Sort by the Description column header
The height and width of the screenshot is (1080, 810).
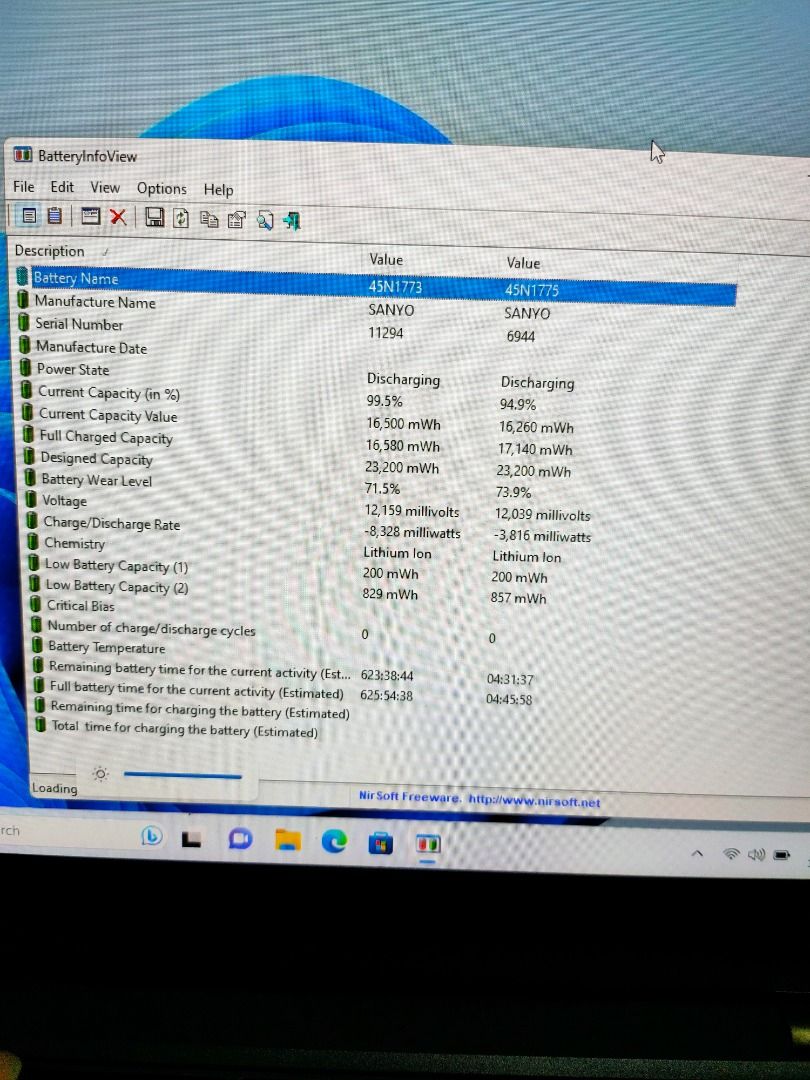click(x=50, y=251)
